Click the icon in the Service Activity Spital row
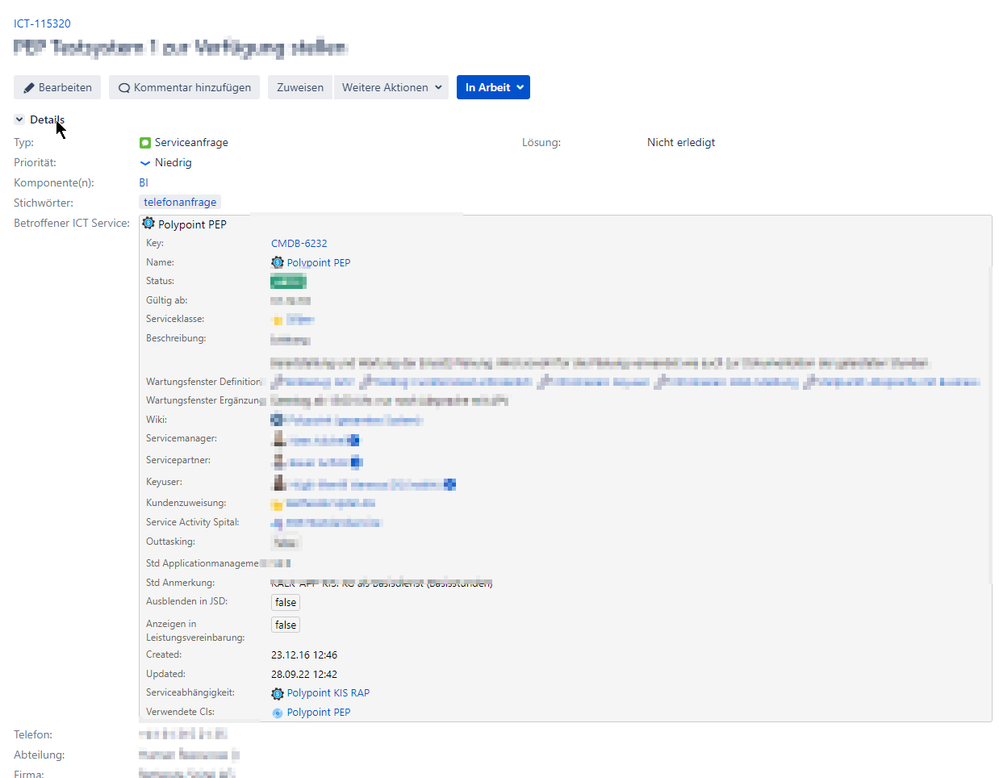 tap(277, 524)
